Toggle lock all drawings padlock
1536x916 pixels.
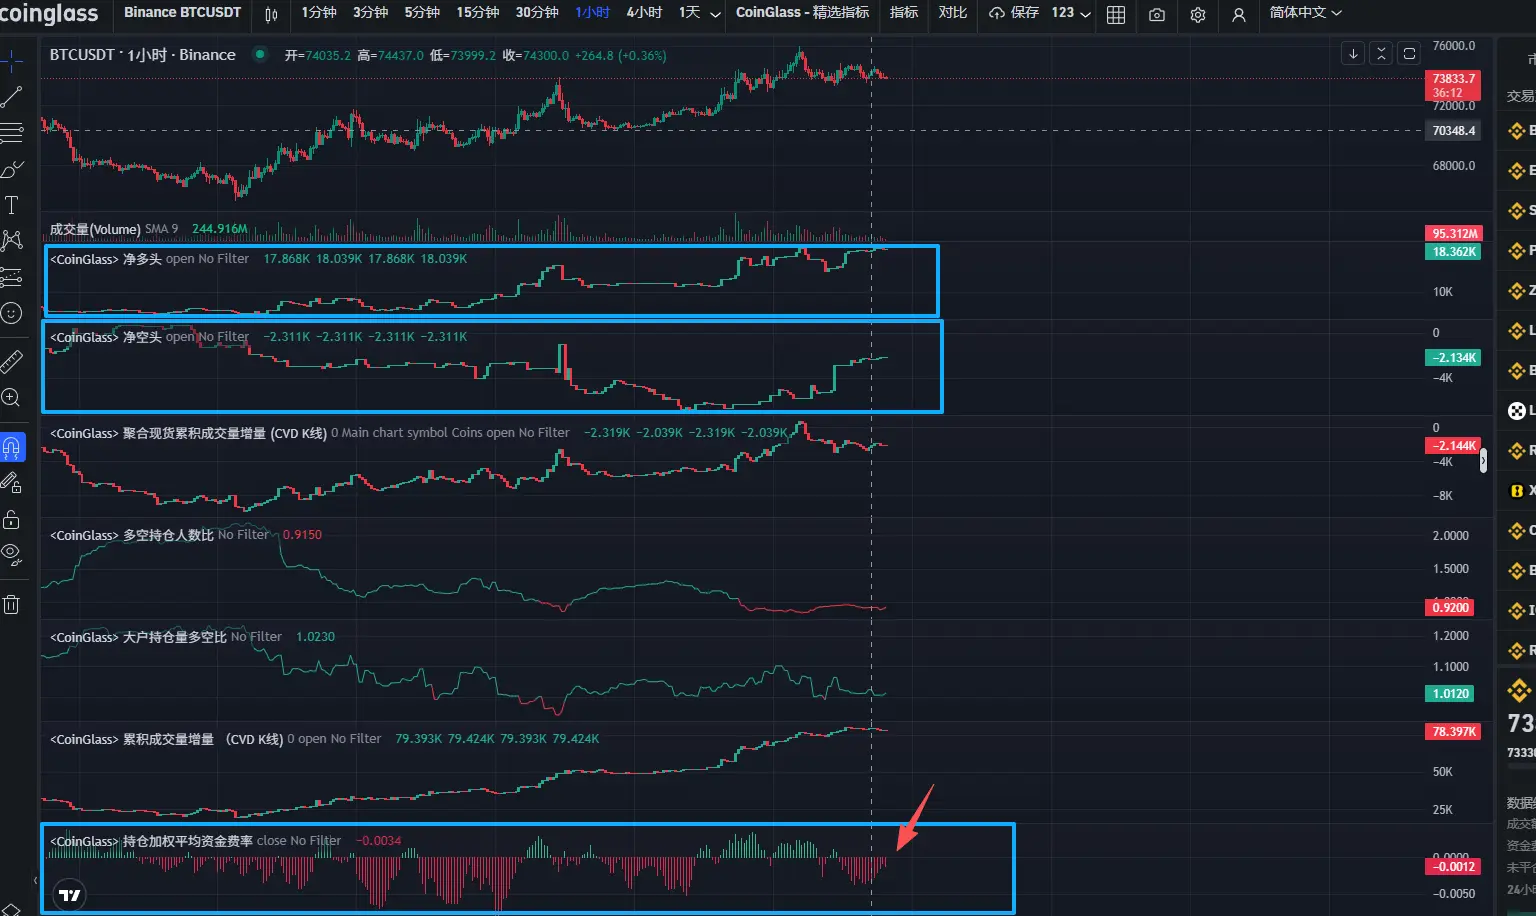pyautogui.click(x=11, y=518)
